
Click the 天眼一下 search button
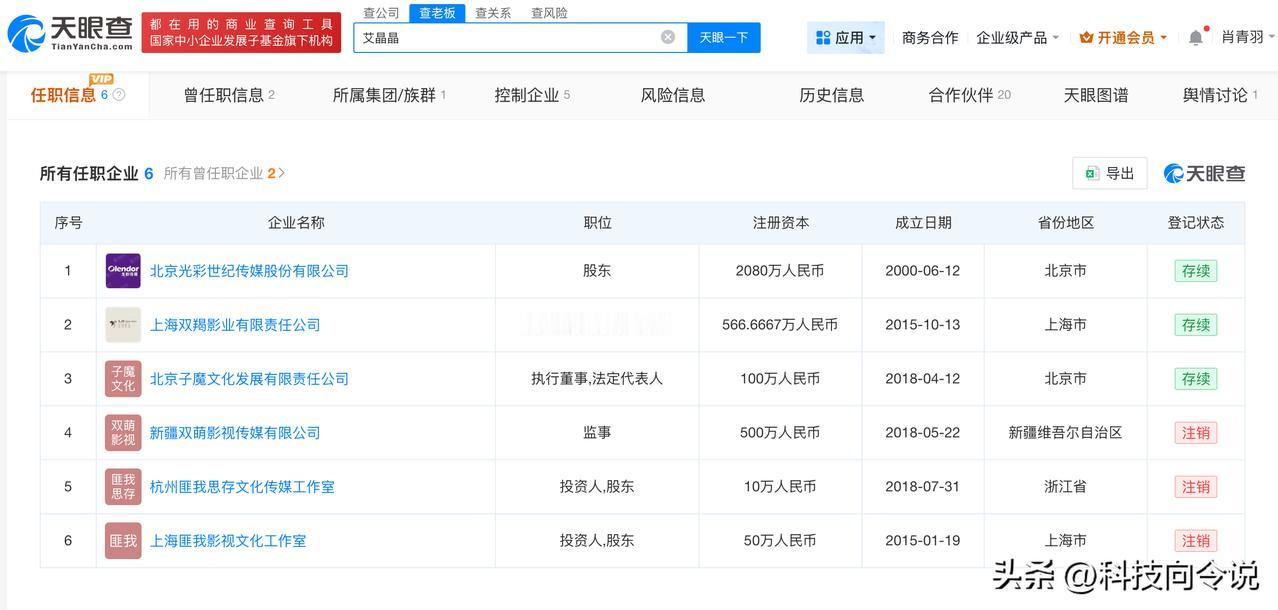(723, 36)
